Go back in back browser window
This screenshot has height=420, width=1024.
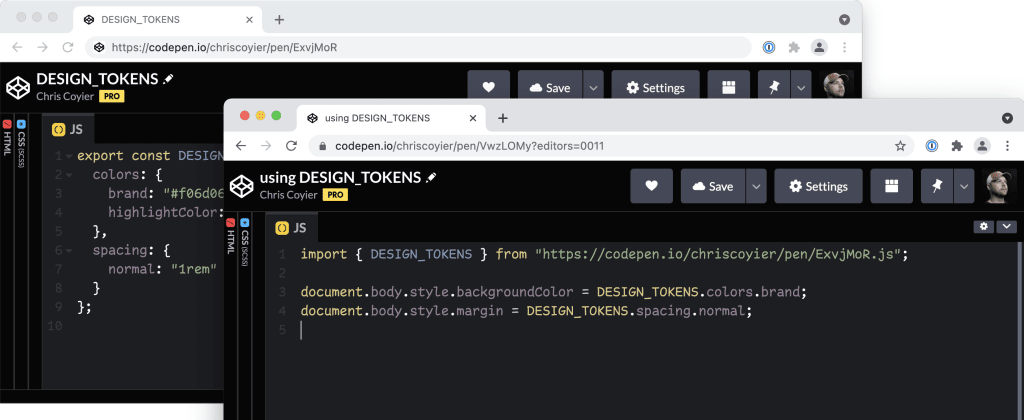tap(17, 47)
